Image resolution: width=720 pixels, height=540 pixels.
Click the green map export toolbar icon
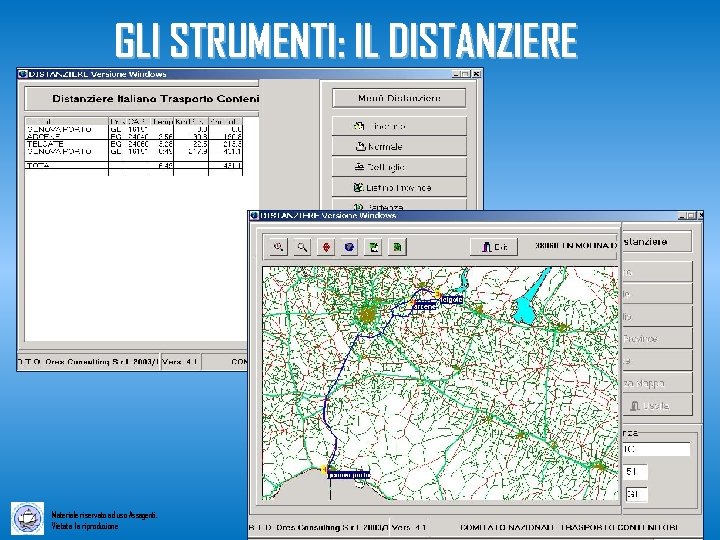tap(374, 247)
